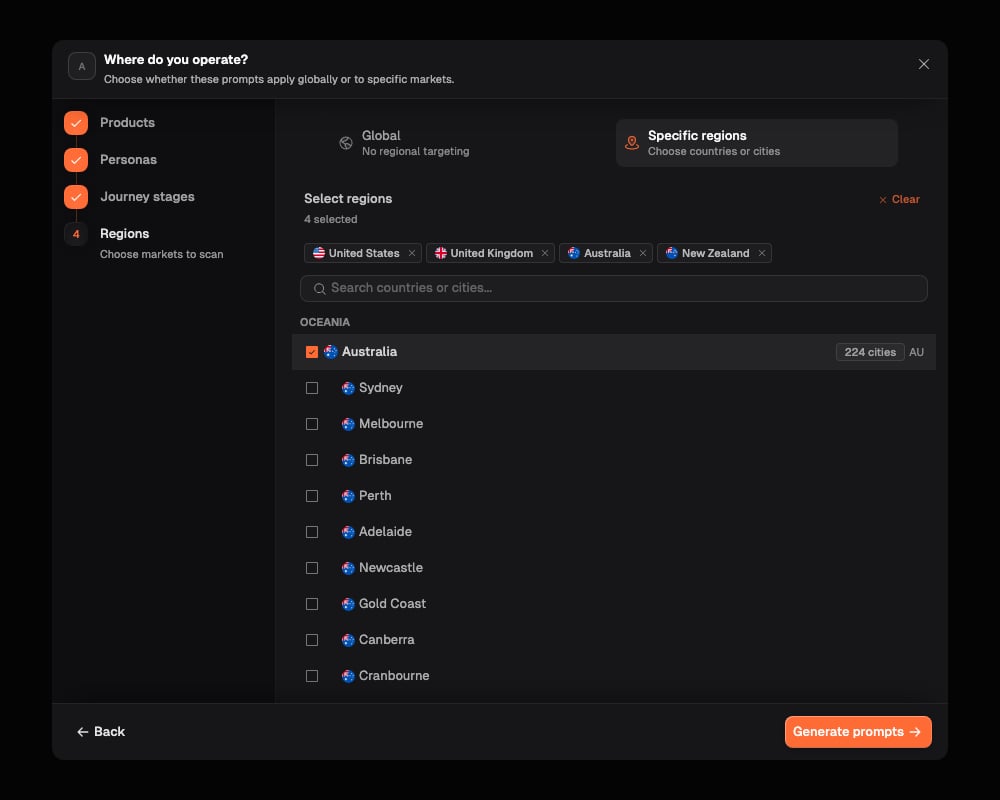Check the Sydney checkbox
Image resolution: width=1000 pixels, height=800 pixels.
tap(312, 388)
